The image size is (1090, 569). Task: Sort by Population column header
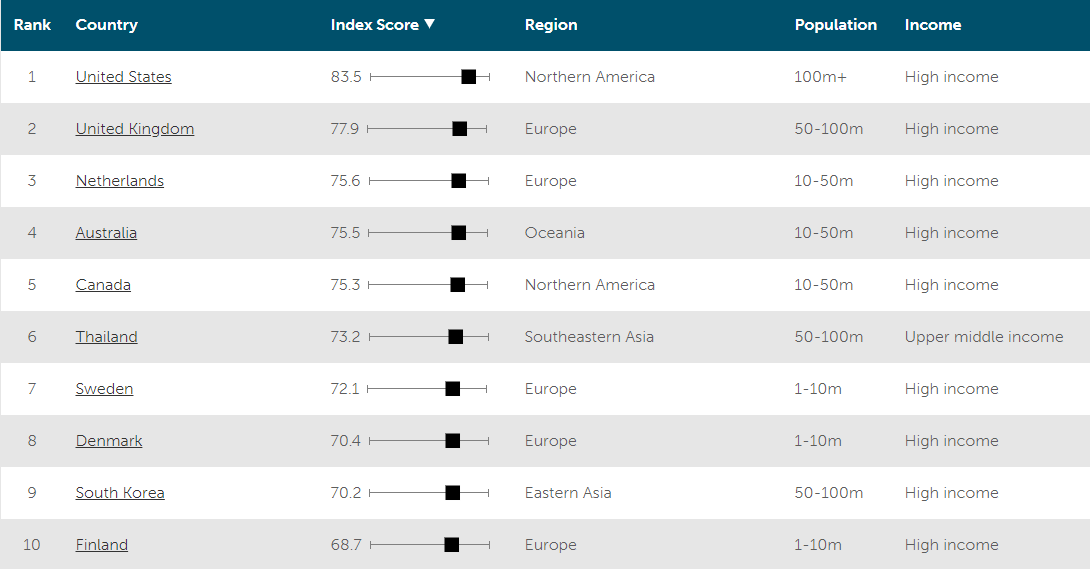[x=836, y=25]
